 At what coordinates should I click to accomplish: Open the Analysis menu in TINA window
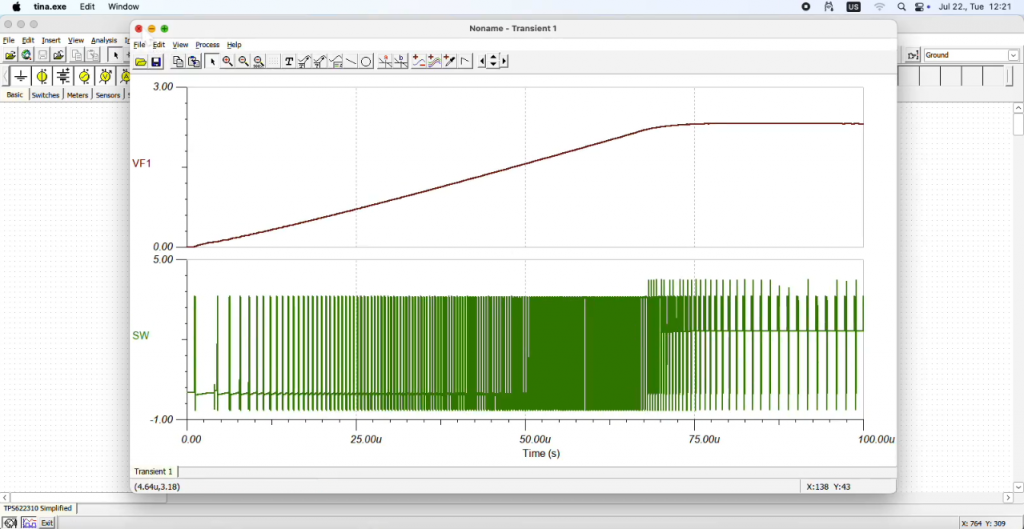click(x=104, y=40)
